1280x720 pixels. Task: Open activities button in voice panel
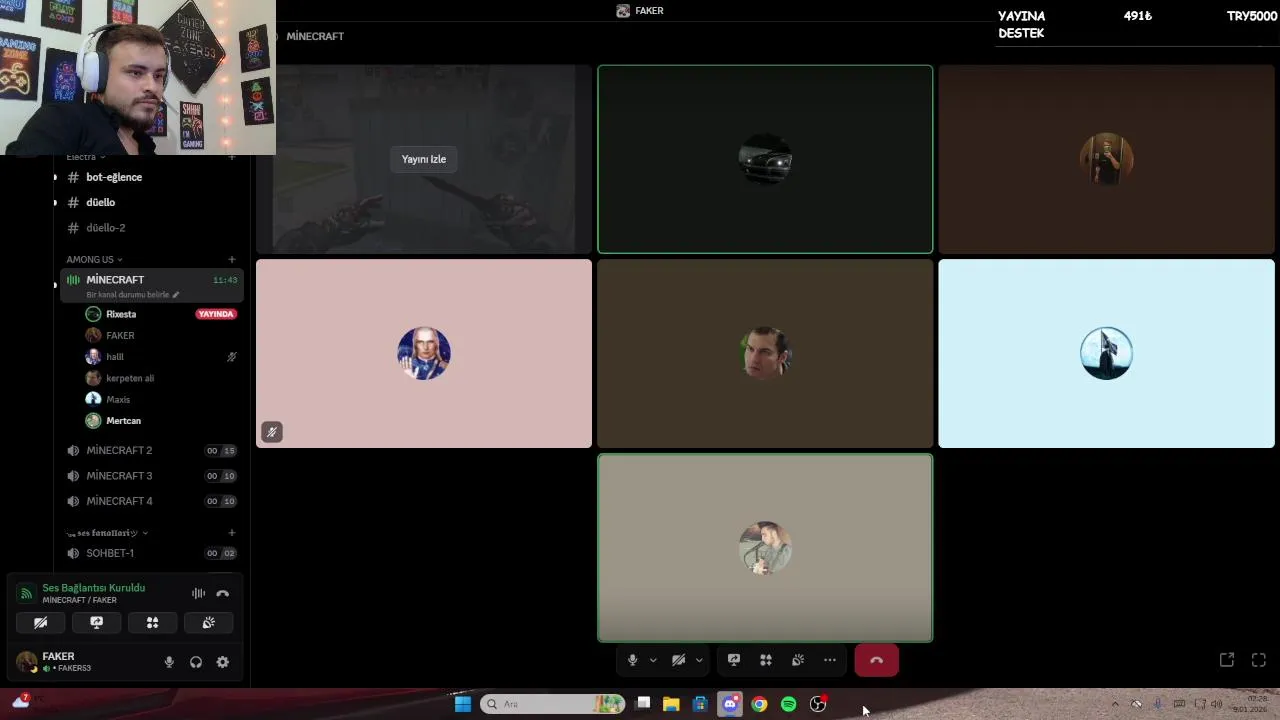(153, 622)
